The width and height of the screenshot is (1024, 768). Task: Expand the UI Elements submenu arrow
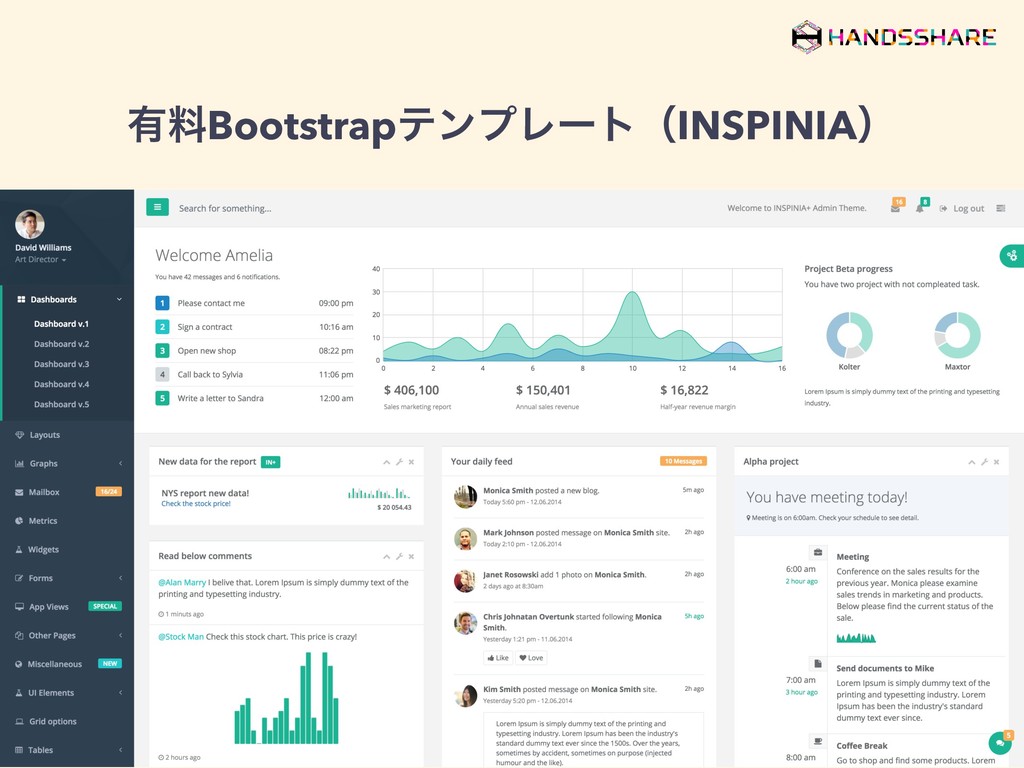[x=120, y=693]
